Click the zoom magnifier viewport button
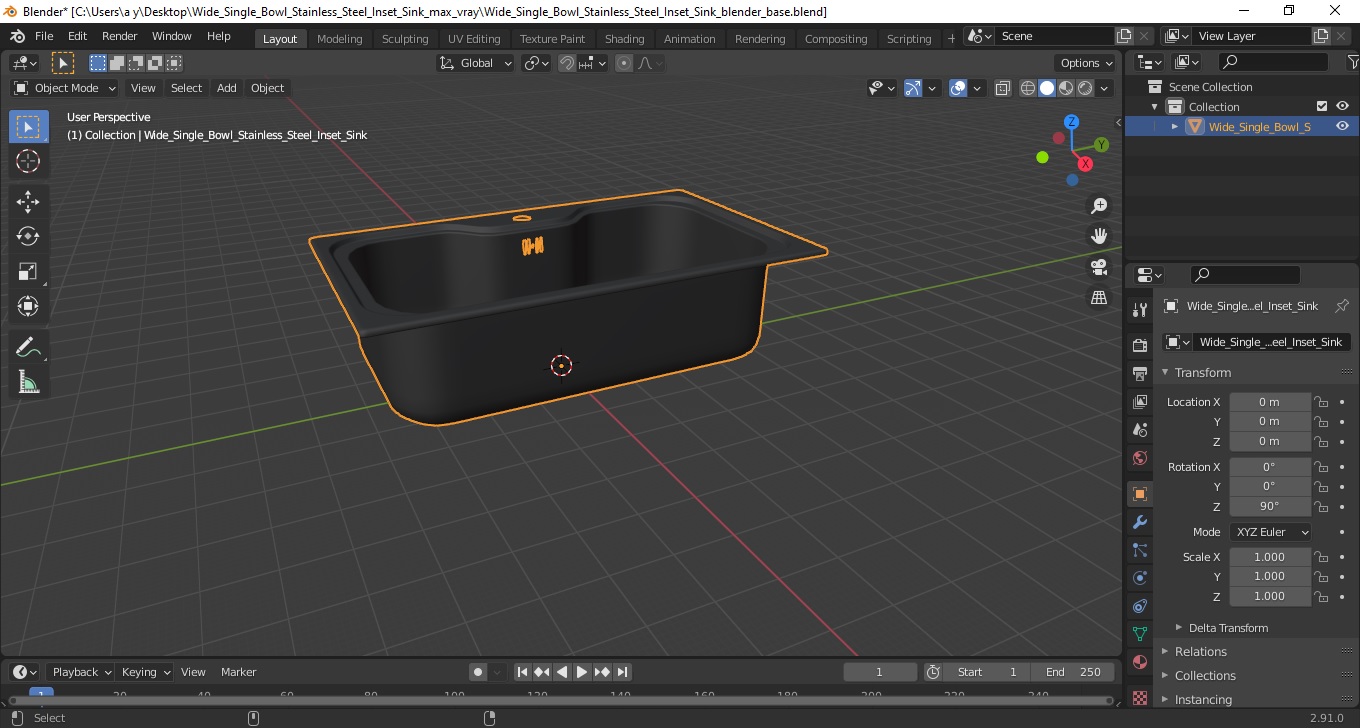1360x728 pixels. (1099, 206)
